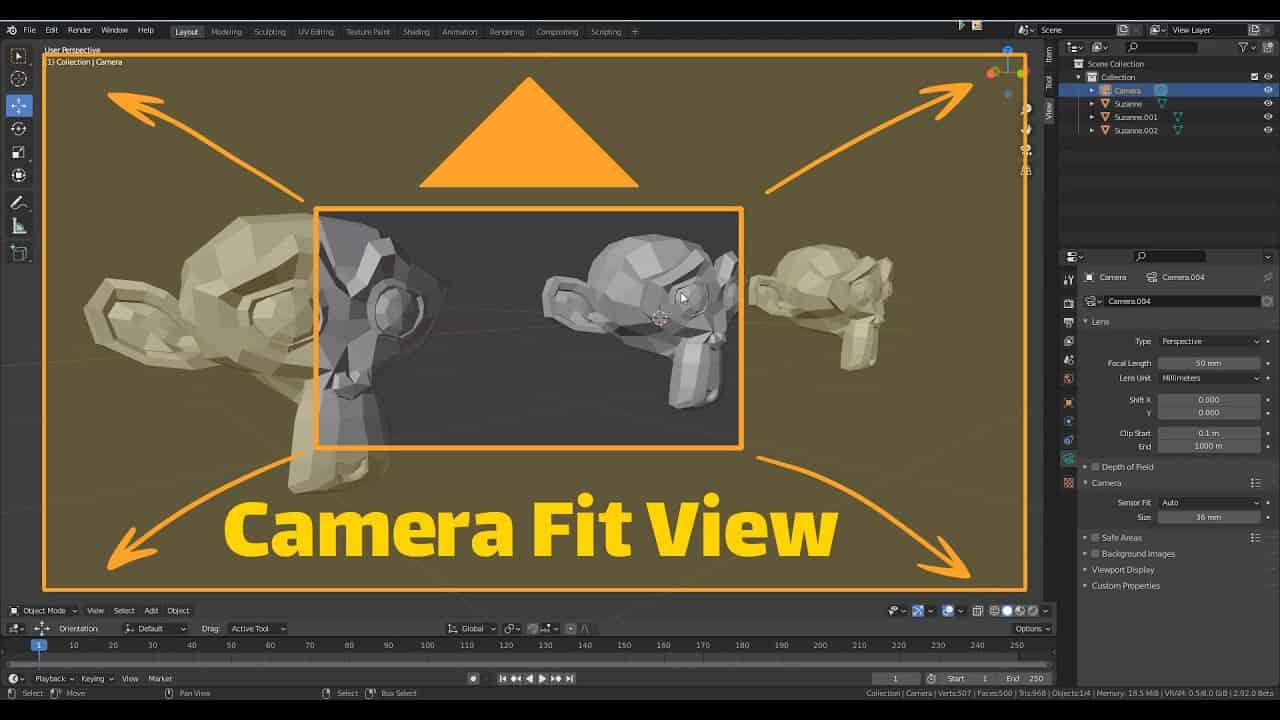Switch to the Modeling workspace tab

226,31
